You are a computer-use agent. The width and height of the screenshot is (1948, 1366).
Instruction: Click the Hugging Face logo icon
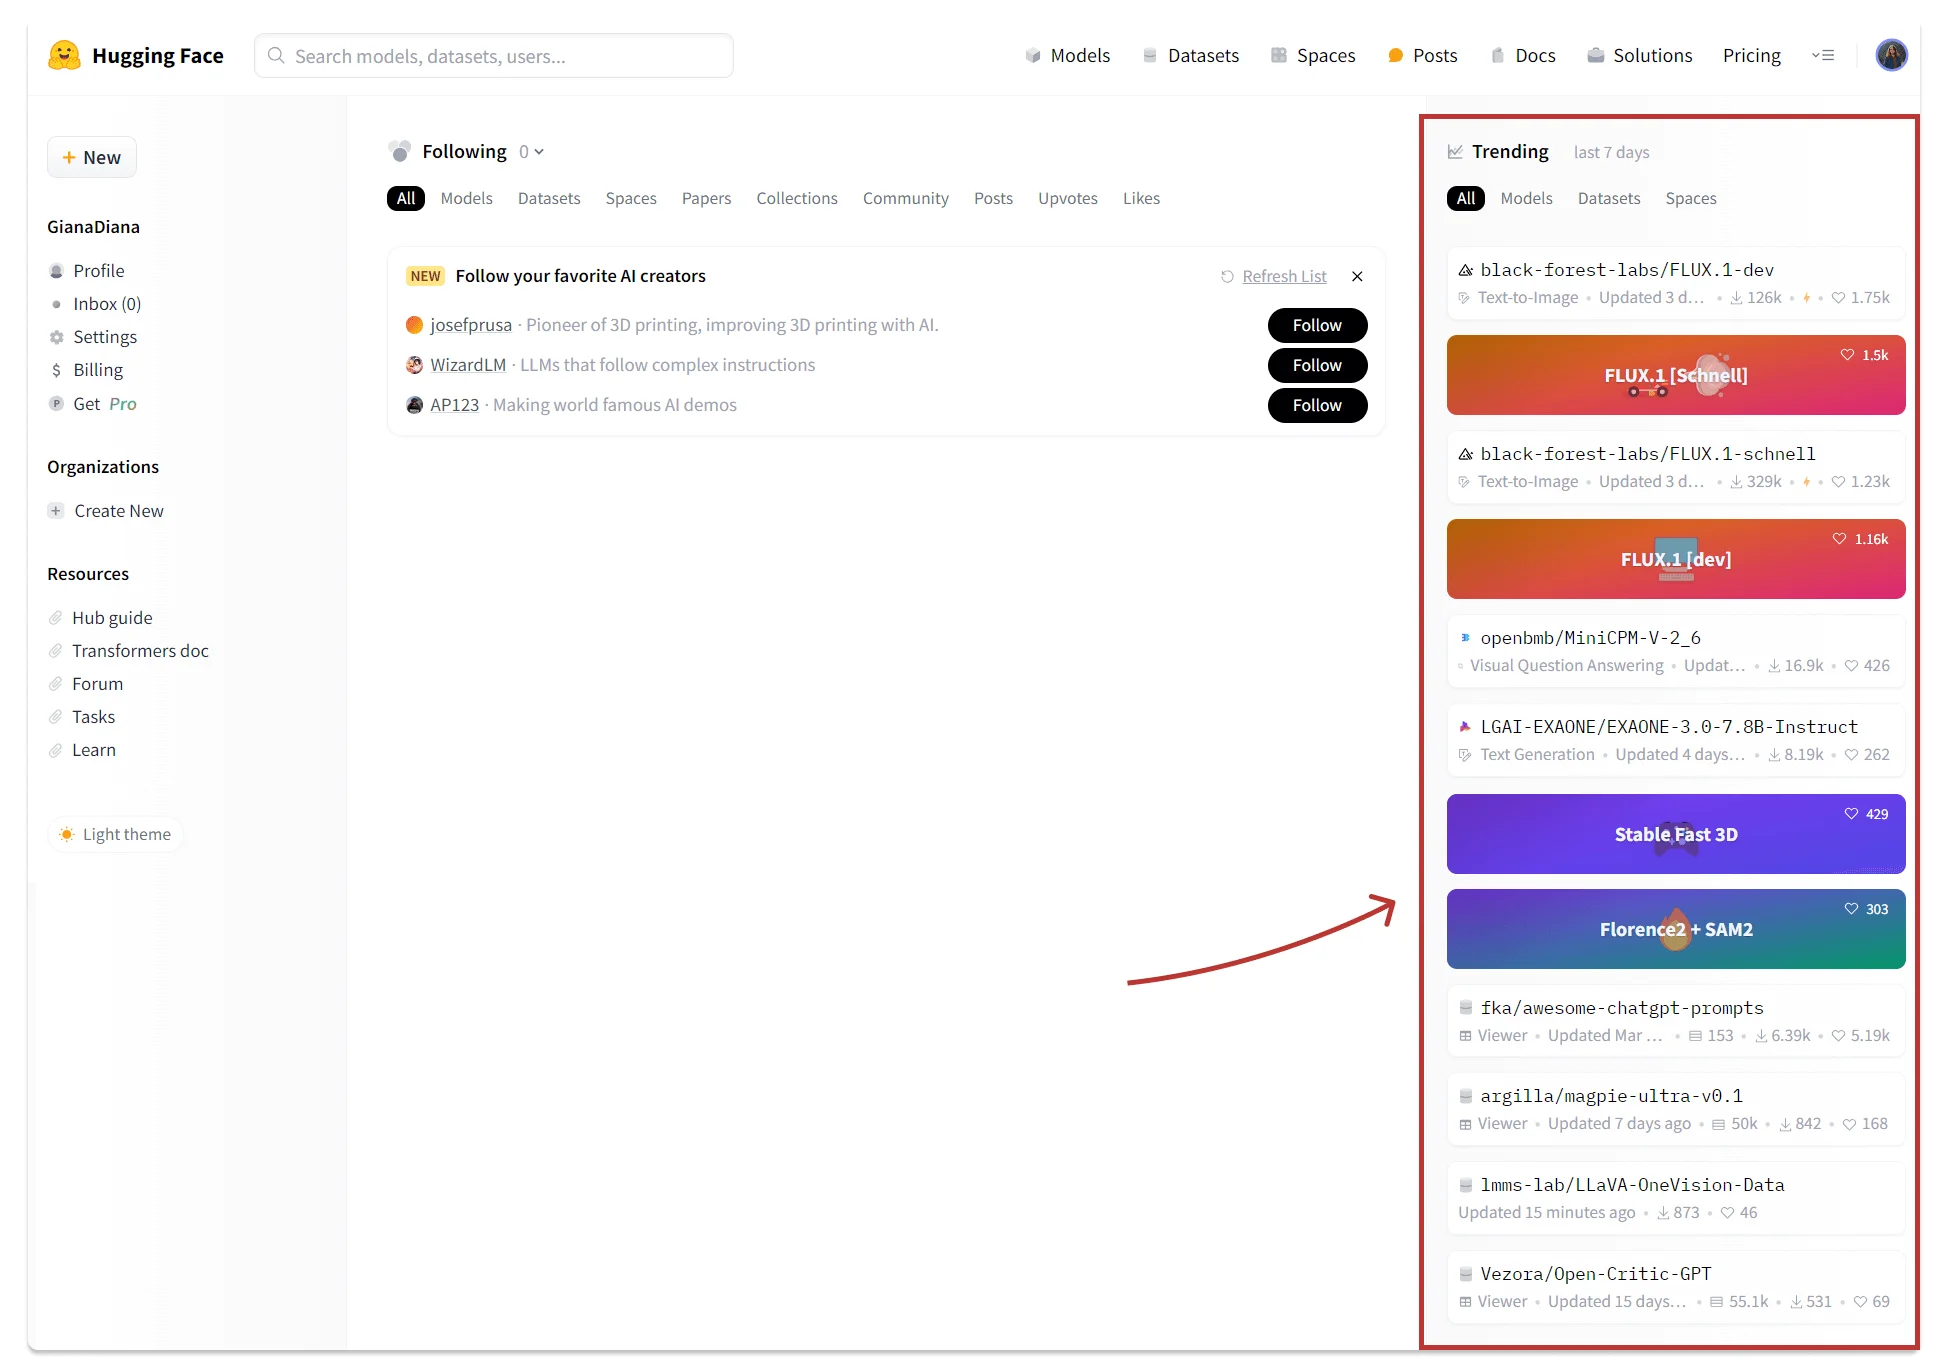[x=64, y=55]
